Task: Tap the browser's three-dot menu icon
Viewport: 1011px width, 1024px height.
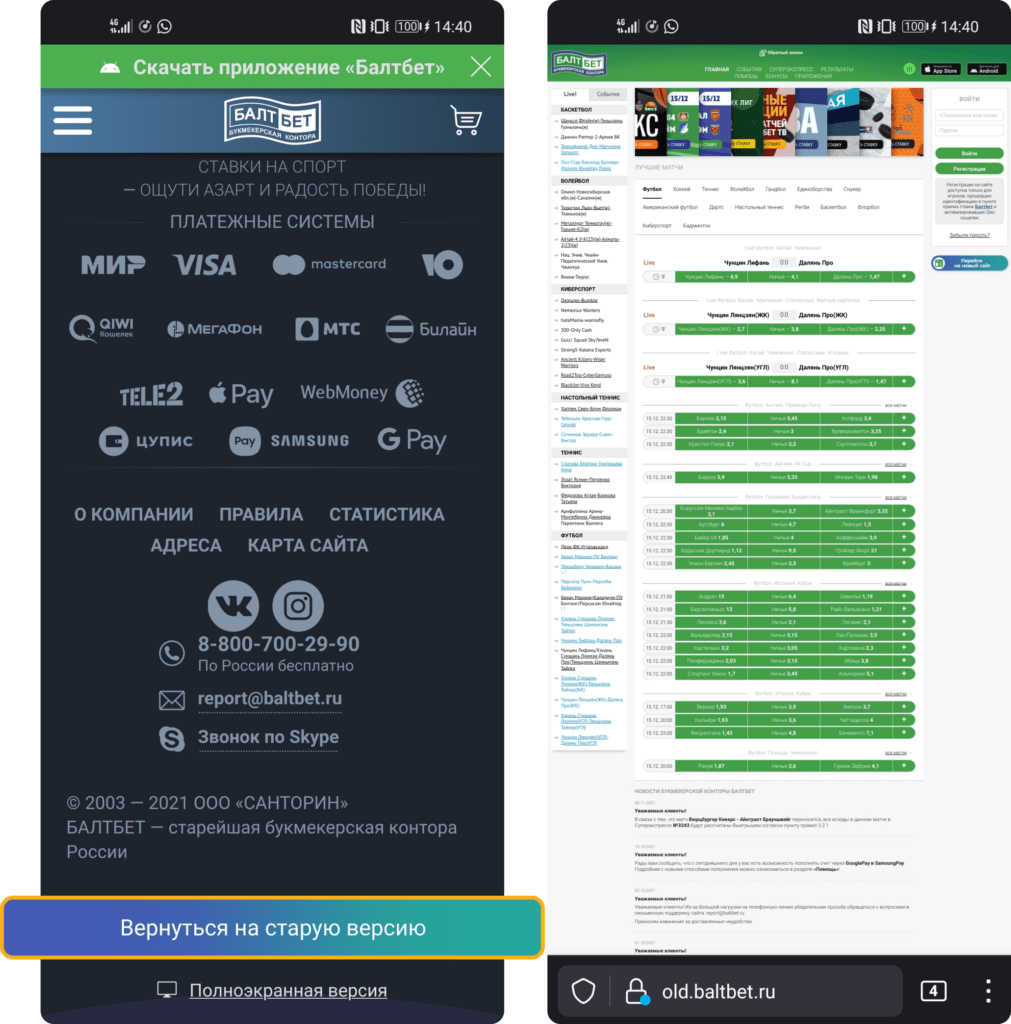Action: coord(987,990)
